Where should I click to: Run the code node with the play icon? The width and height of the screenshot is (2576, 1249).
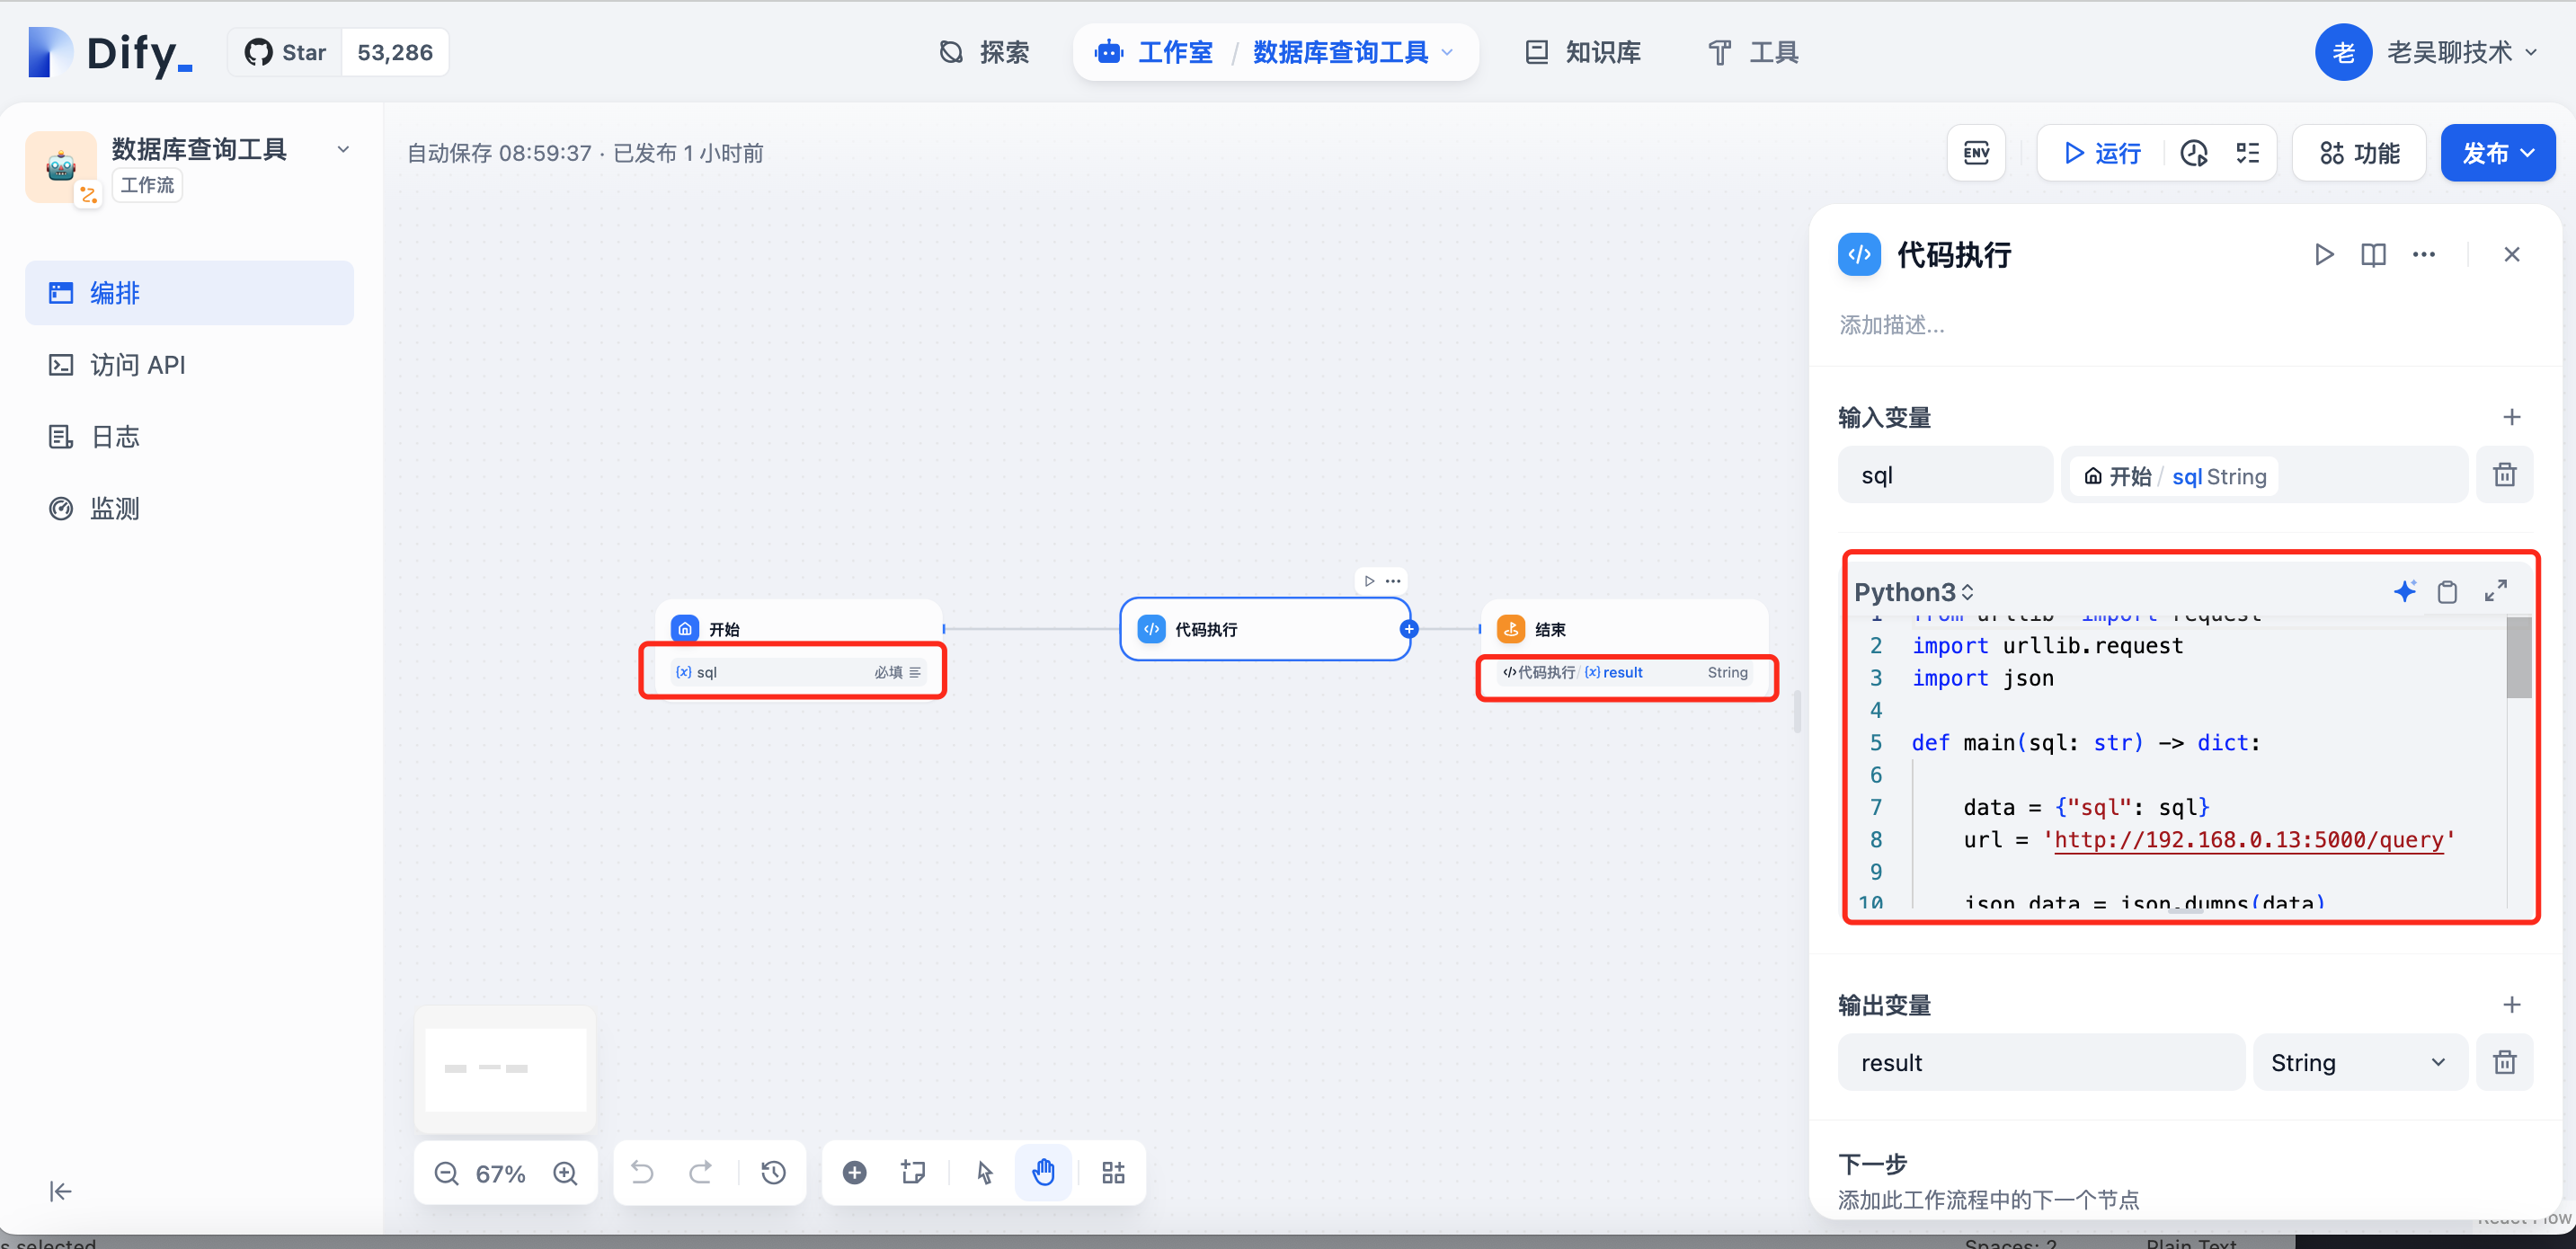[2323, 254]
